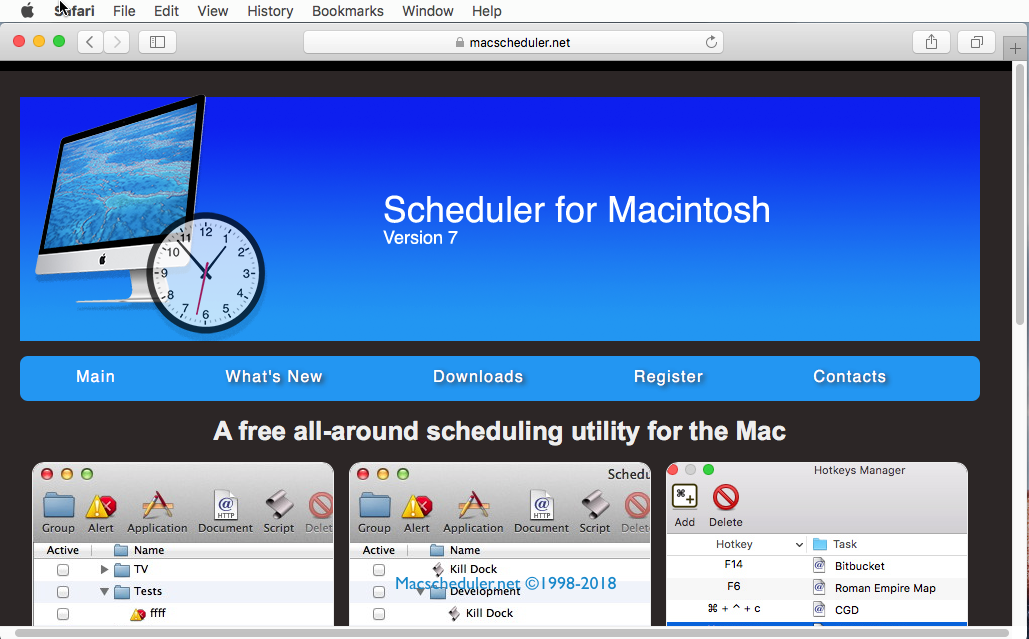
Task: Select the CGD hotkey task row
Action: click(x=817, y=609)
